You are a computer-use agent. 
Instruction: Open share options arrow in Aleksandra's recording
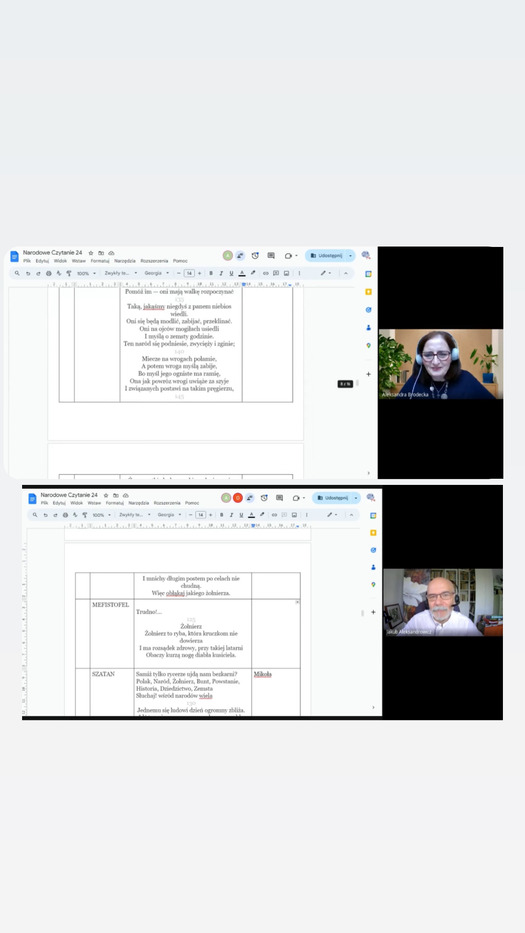click(350, 255)
